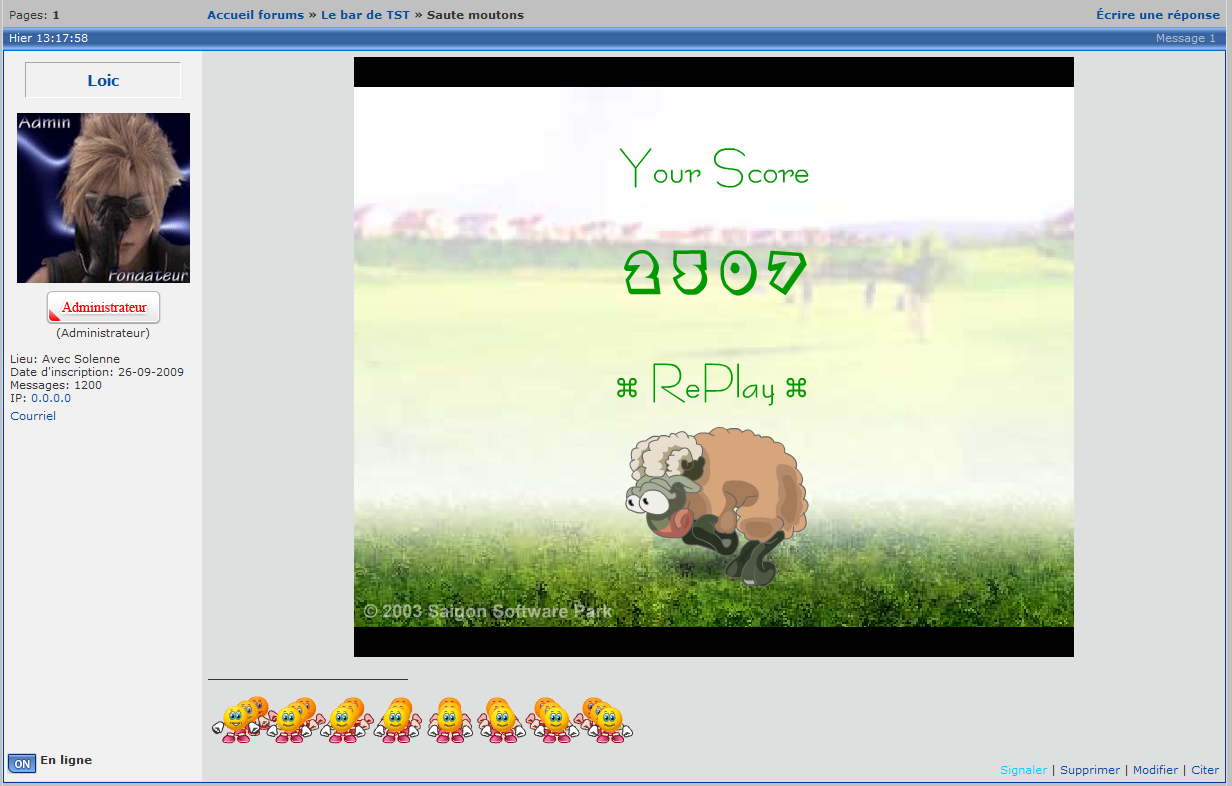1232x786 pixels.
Task: Quote the post with Citer
Action: 1205,770
